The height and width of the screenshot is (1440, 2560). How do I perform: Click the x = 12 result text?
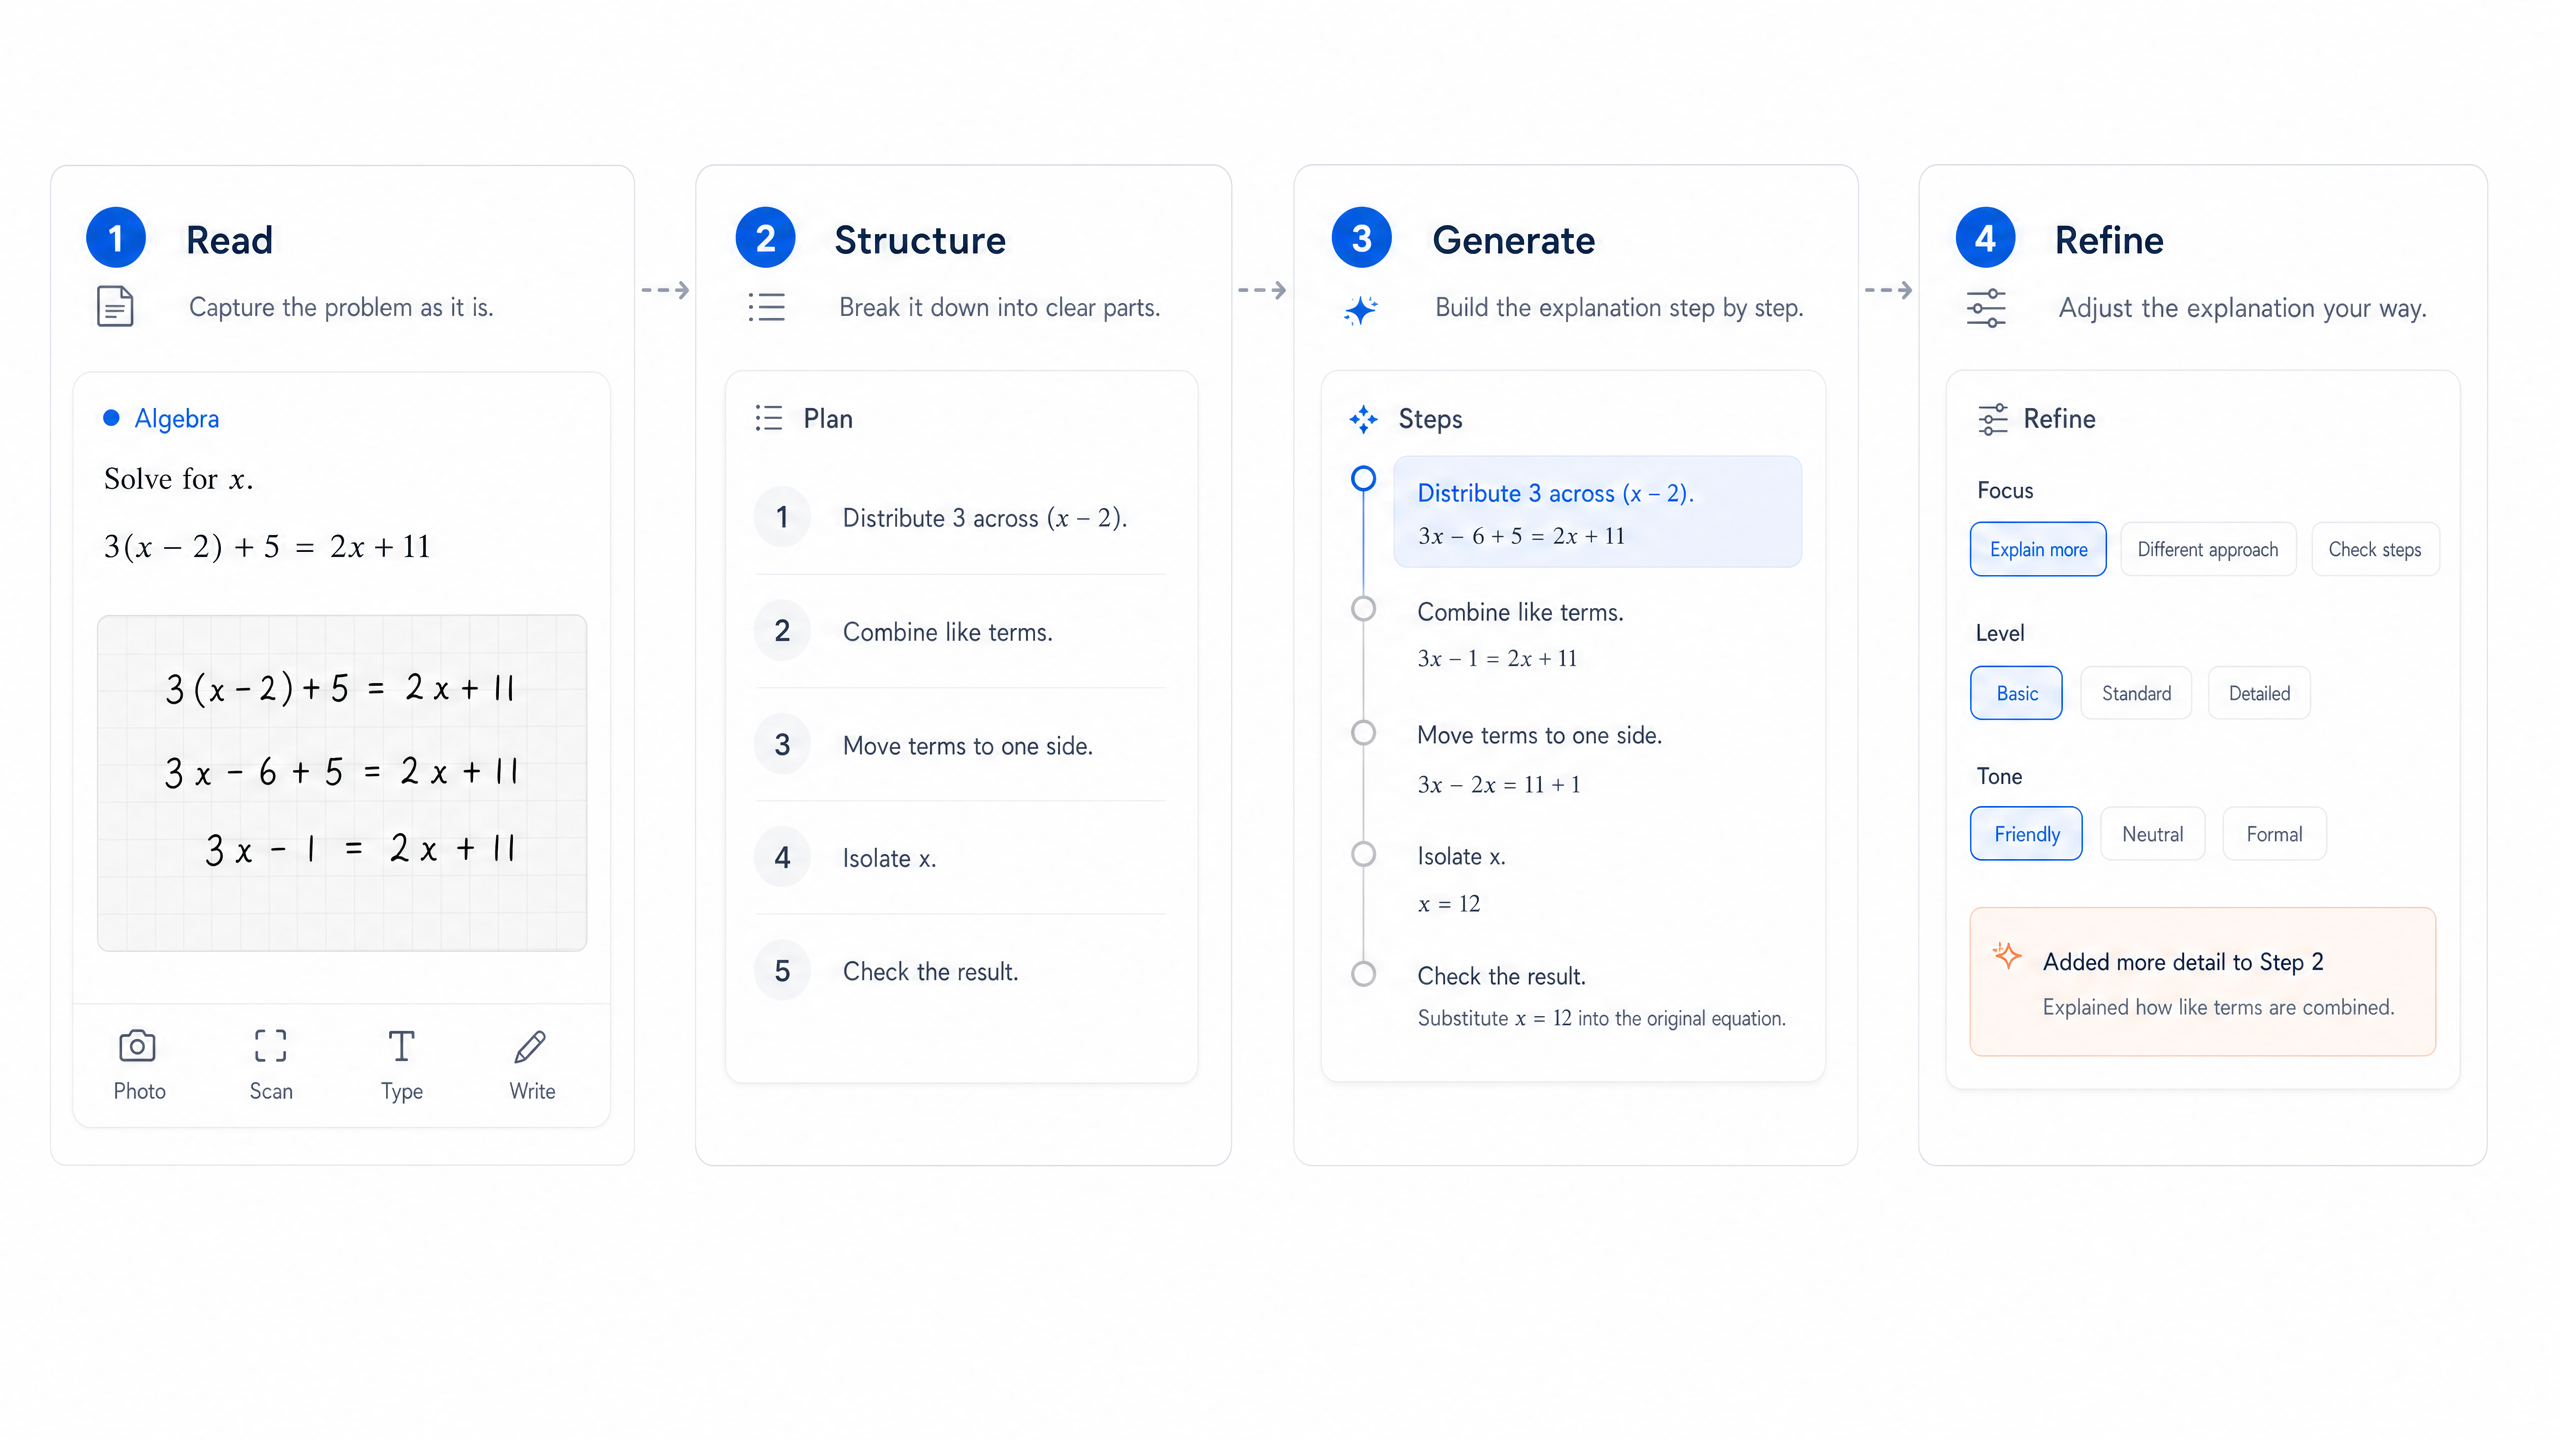pos(1448,904)
